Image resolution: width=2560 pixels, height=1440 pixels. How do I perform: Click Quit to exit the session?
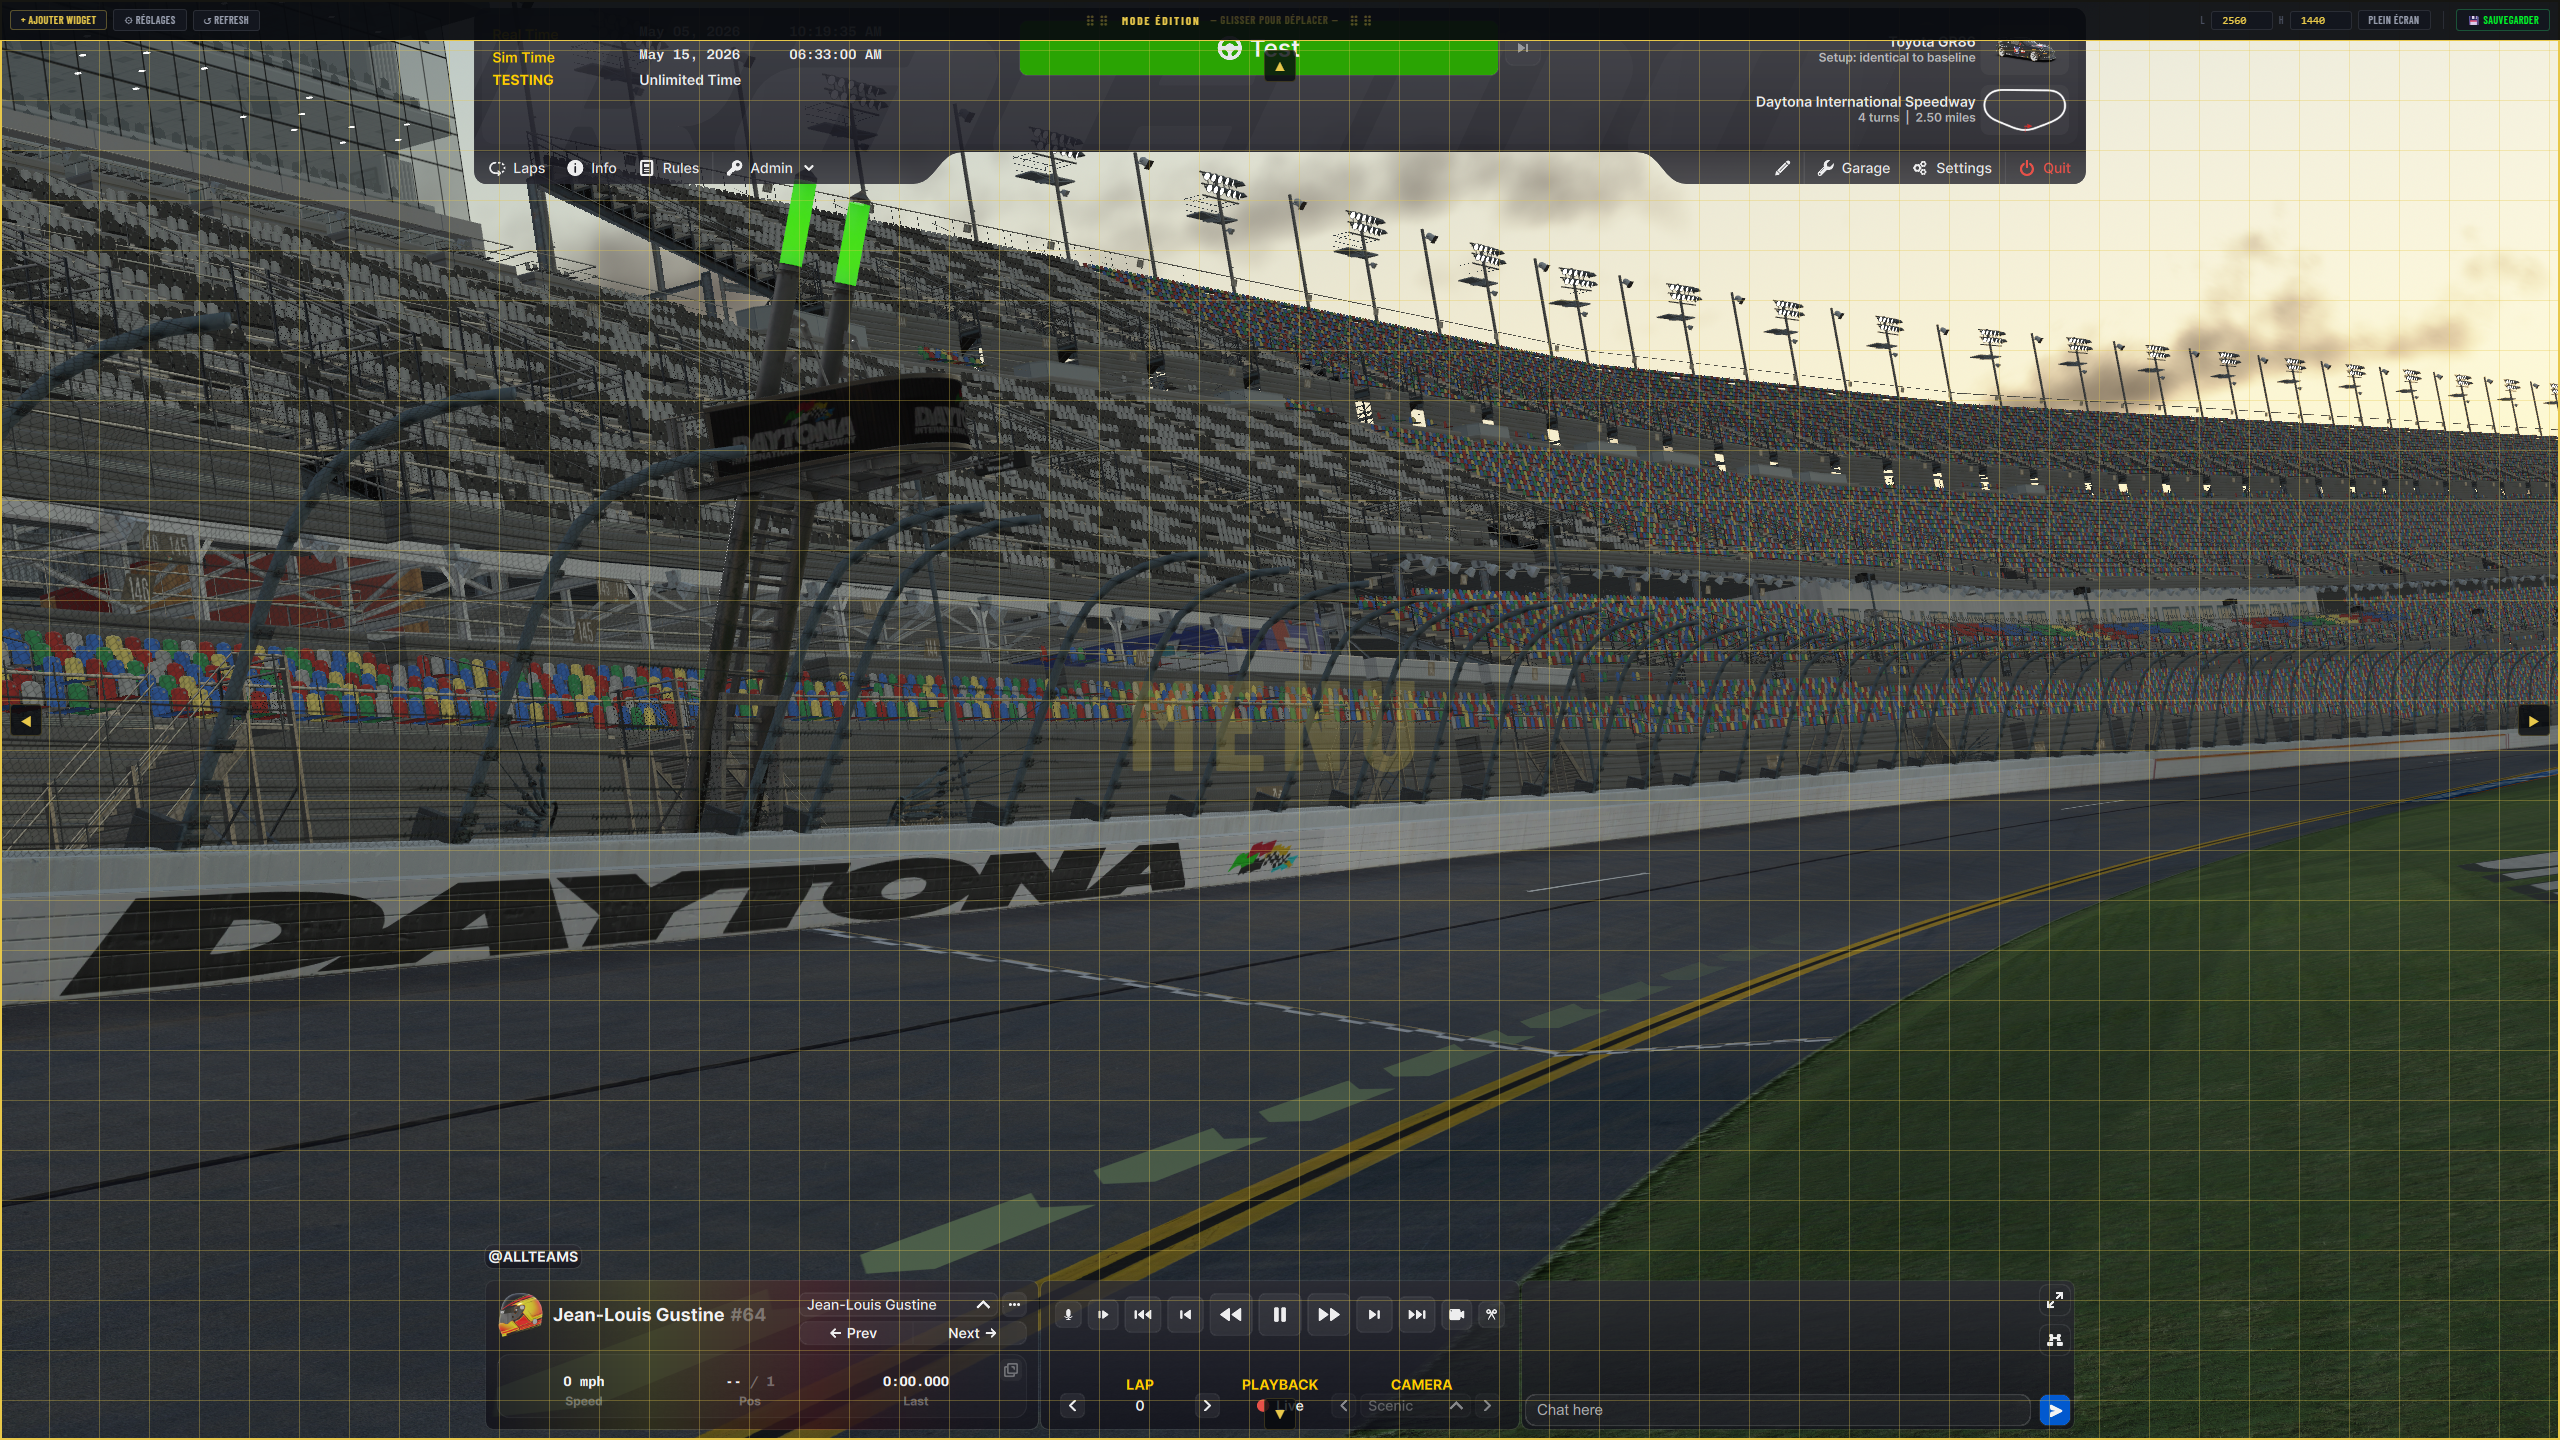coord(2044,168)
